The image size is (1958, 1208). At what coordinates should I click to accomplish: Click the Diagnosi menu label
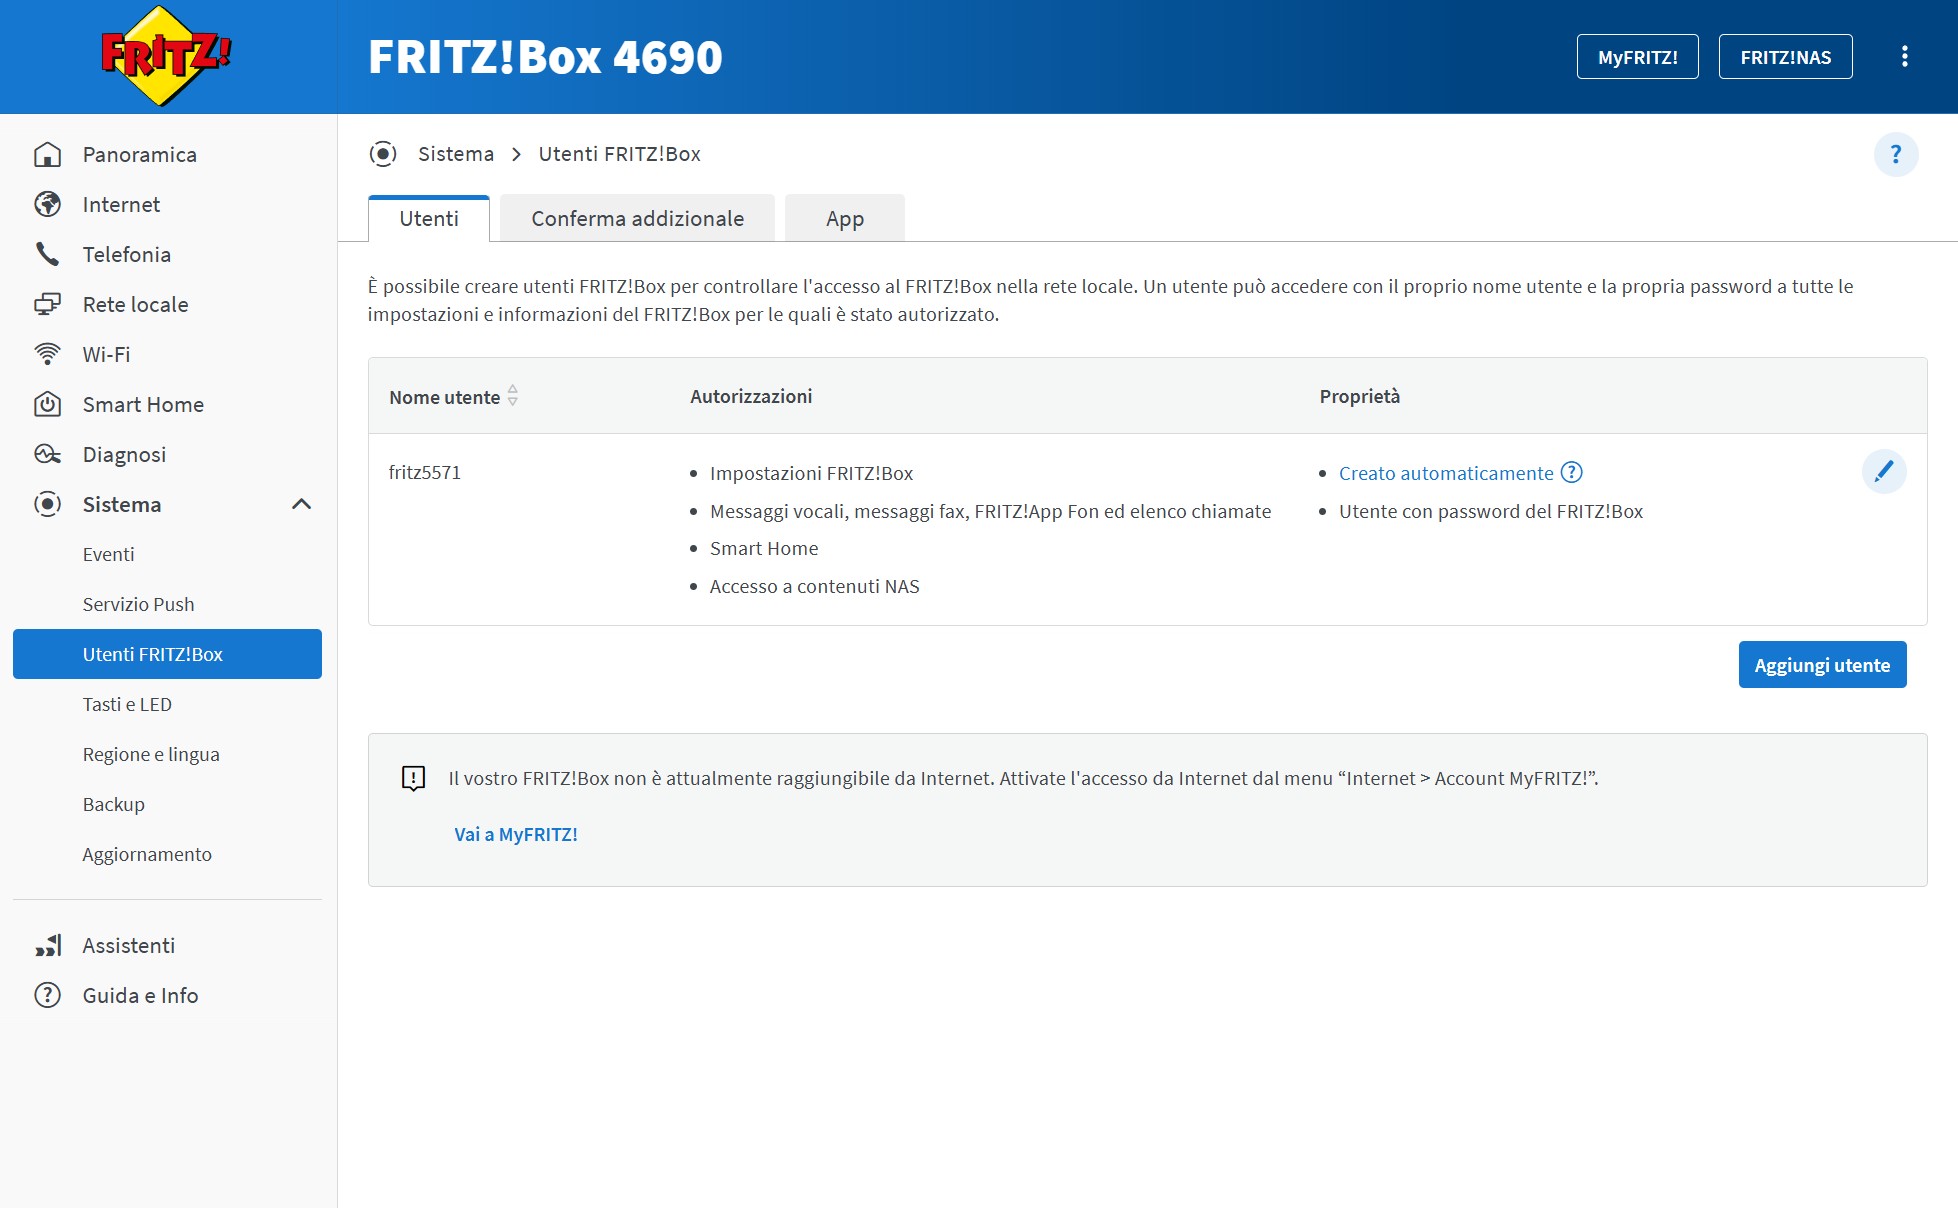tap(124, 454)
